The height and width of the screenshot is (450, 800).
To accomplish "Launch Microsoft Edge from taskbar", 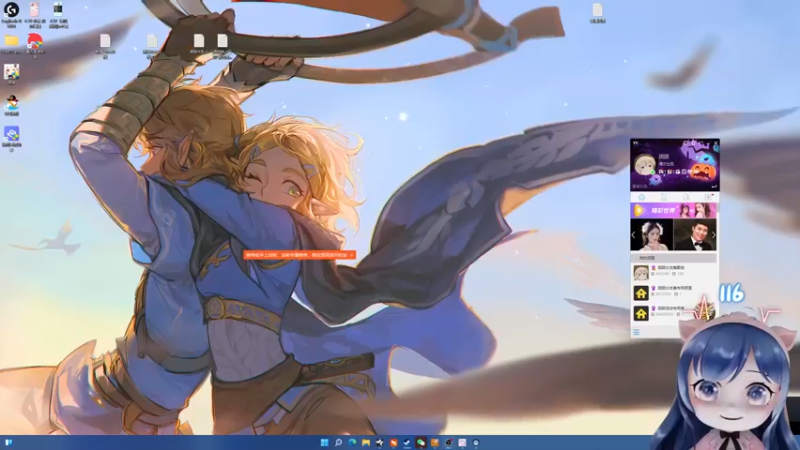I will tap(352, 442).
